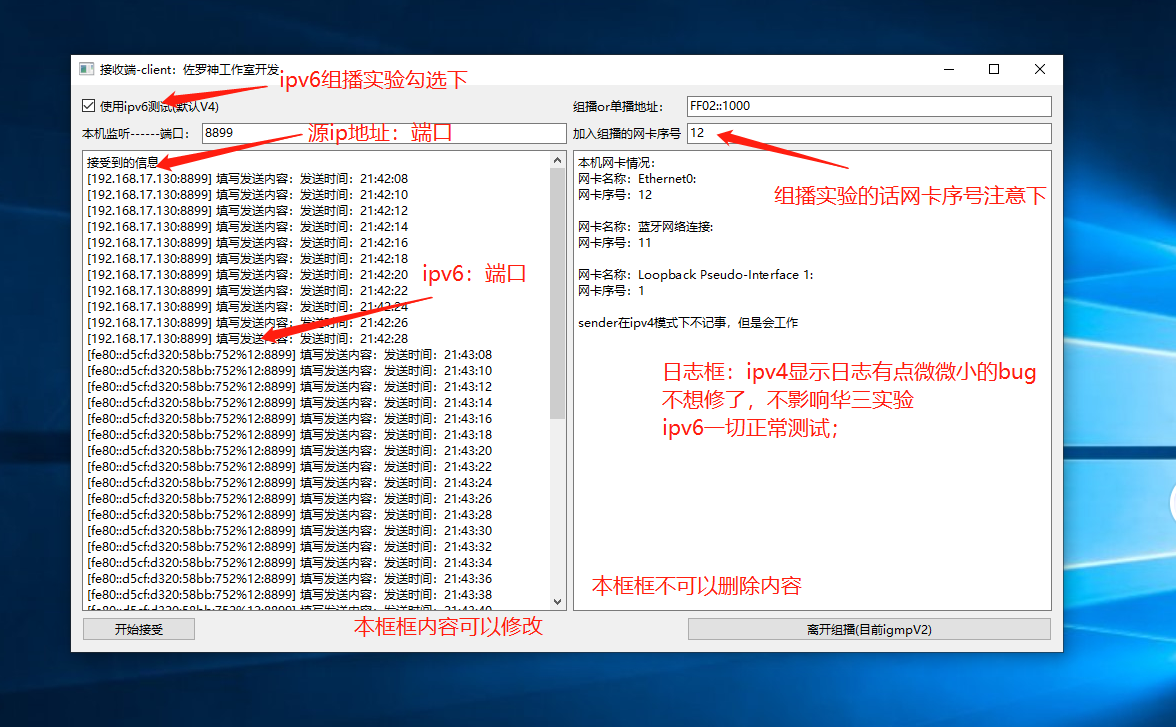Screen dimensions: 1176x727
Task: Click the log list scrollbar thumb
Action: pos(557,293)
